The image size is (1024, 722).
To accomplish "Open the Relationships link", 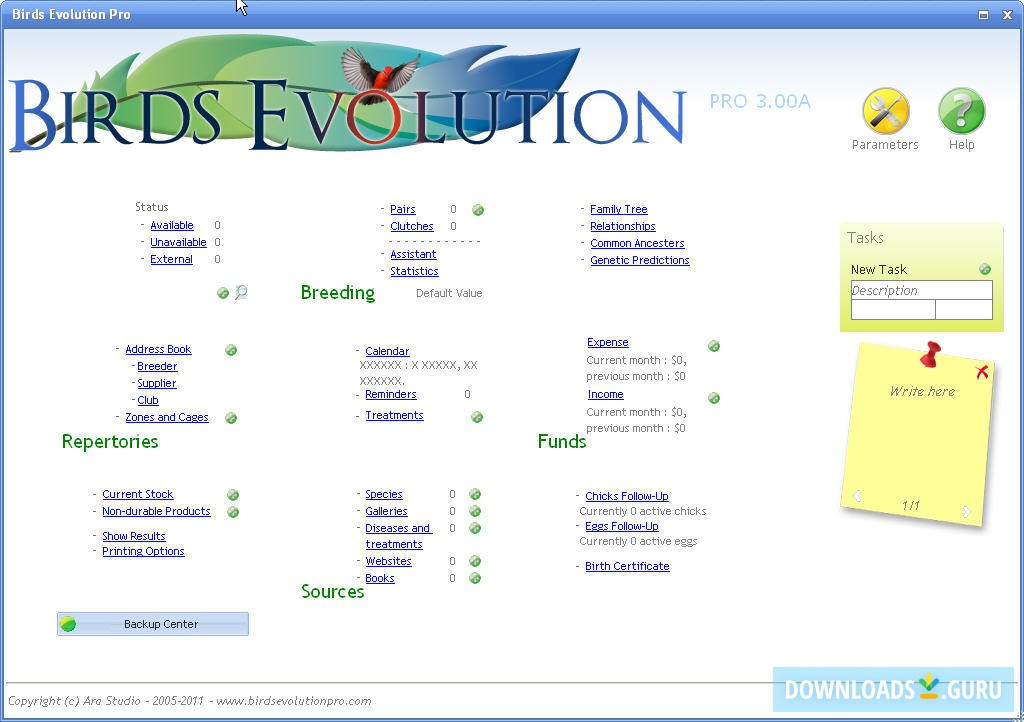I will pos(623,227).
